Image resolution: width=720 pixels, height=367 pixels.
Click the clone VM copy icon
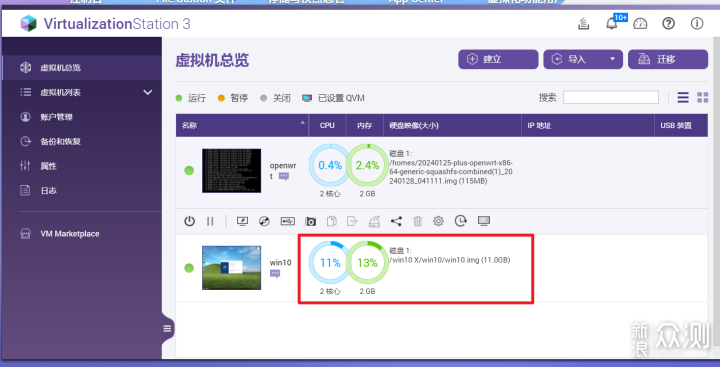tap(332, 221)
